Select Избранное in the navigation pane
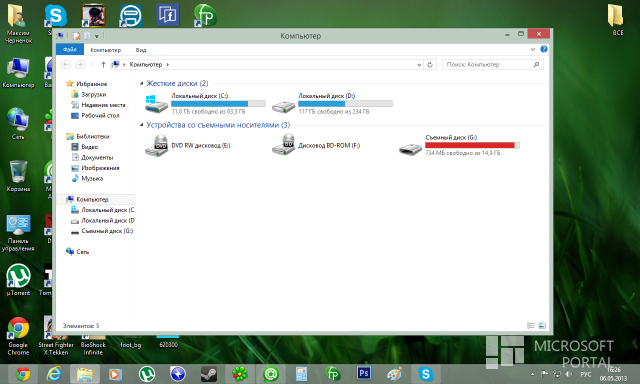640x384 pixels. (91, 84)
